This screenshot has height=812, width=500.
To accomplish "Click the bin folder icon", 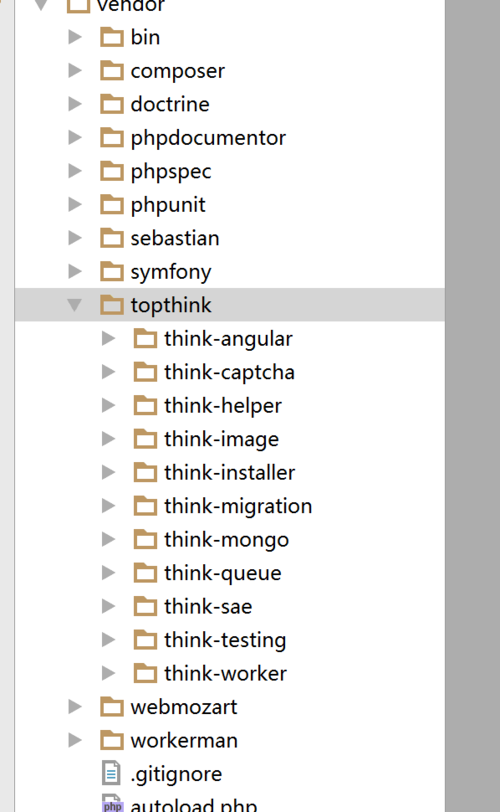I will coord(112,37).
